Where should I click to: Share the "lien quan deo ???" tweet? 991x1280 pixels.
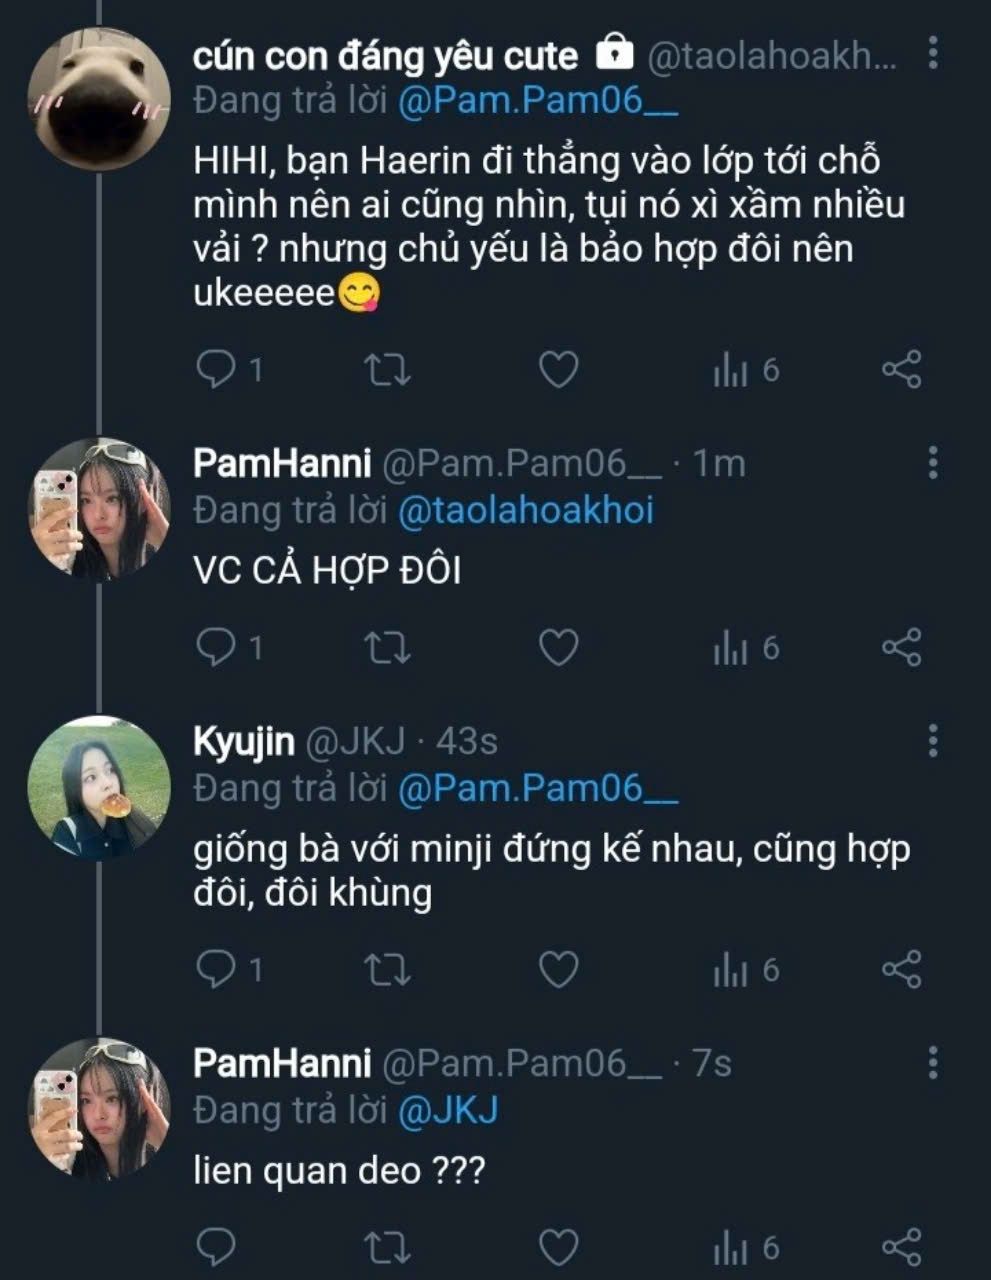click(901, 1246)
